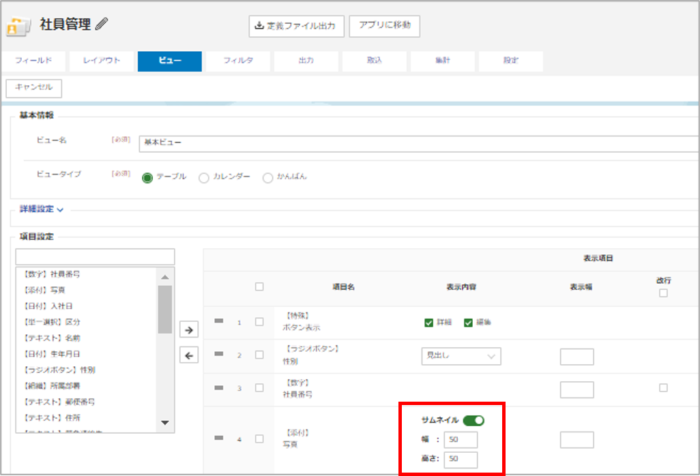Screen dimensions: 700x476
Task: Open the 取込 tab
Action: pos(374,61)
